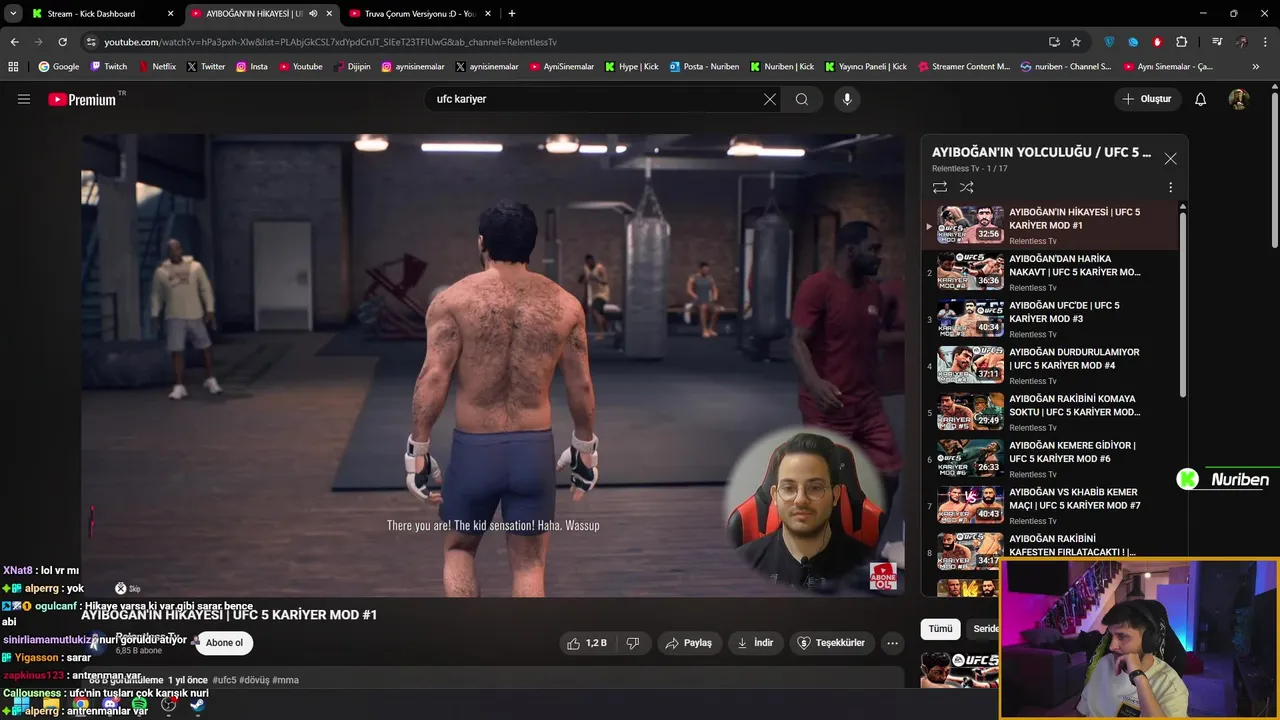Toggle shuffle playlist
The image size is (1280, 720).
point(967,187)
